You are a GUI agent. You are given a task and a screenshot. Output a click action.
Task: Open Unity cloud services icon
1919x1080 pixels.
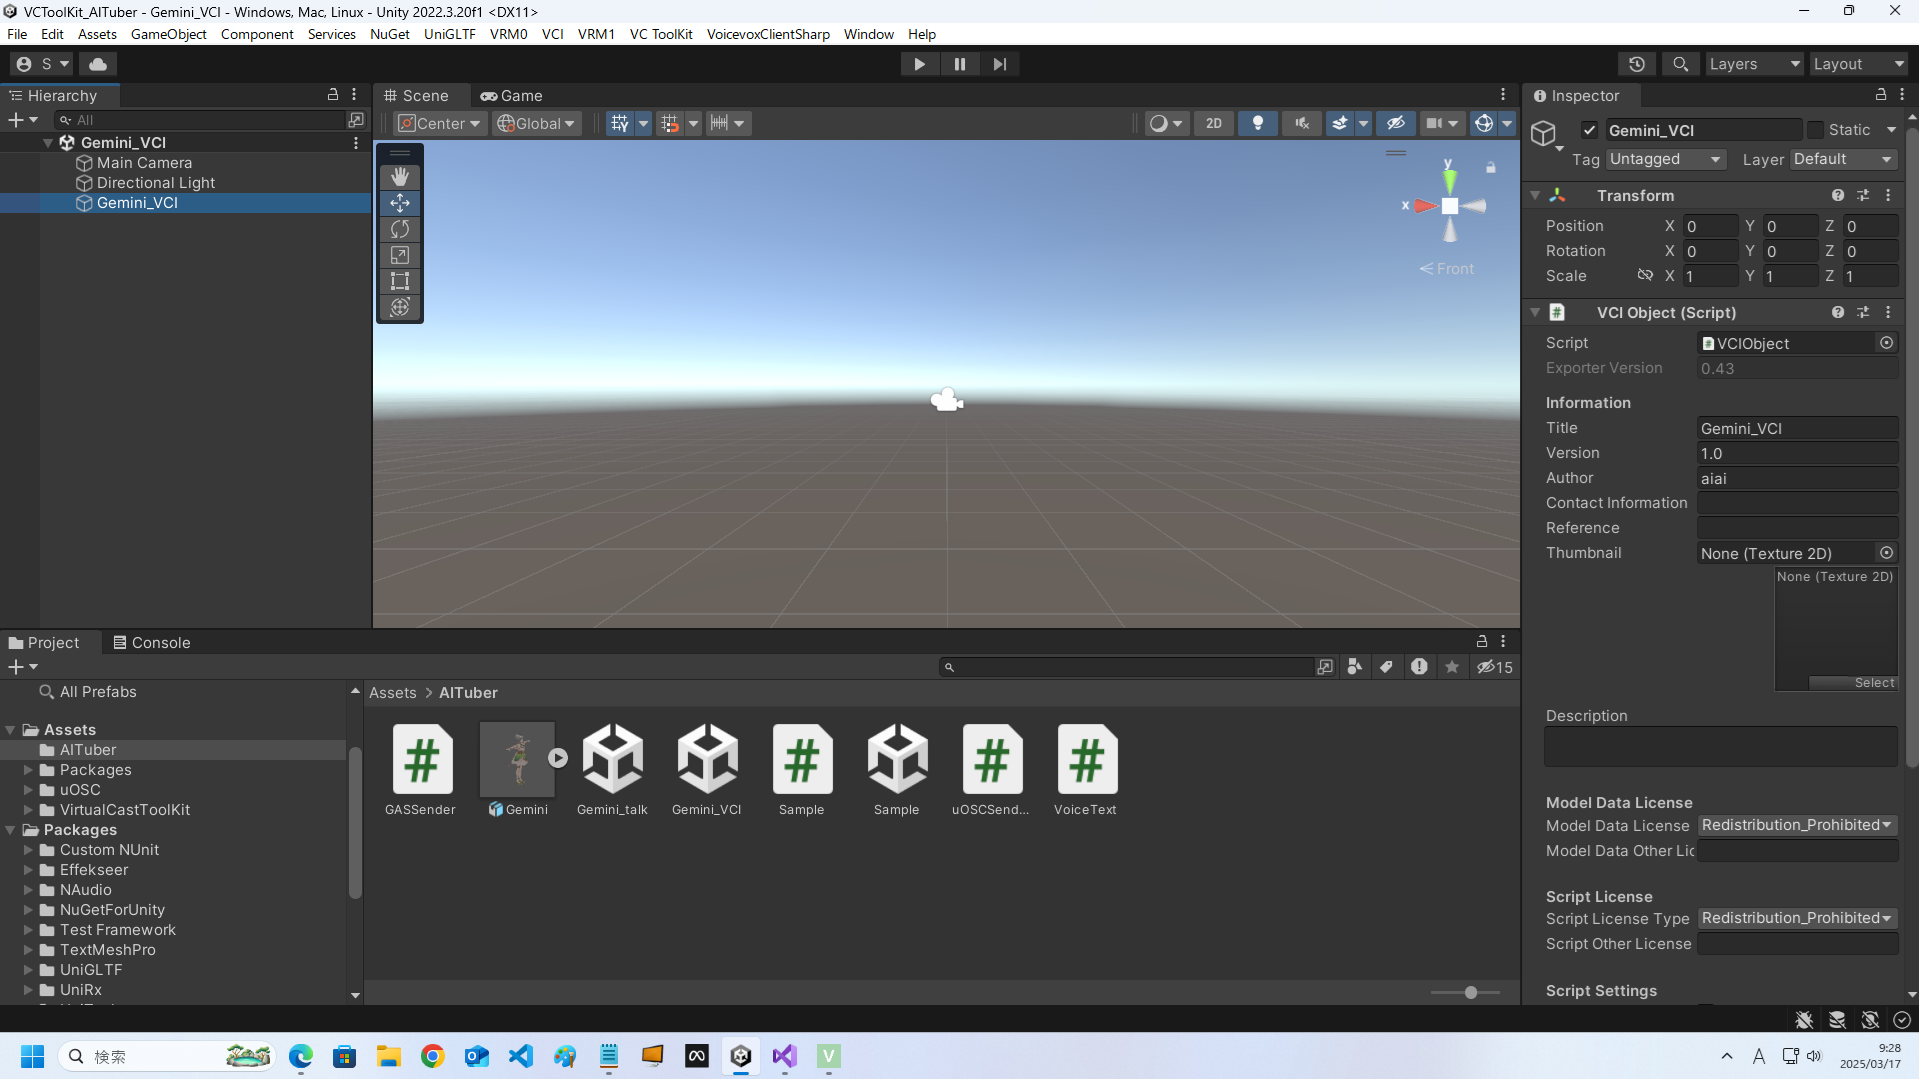(x=98, y=64)
